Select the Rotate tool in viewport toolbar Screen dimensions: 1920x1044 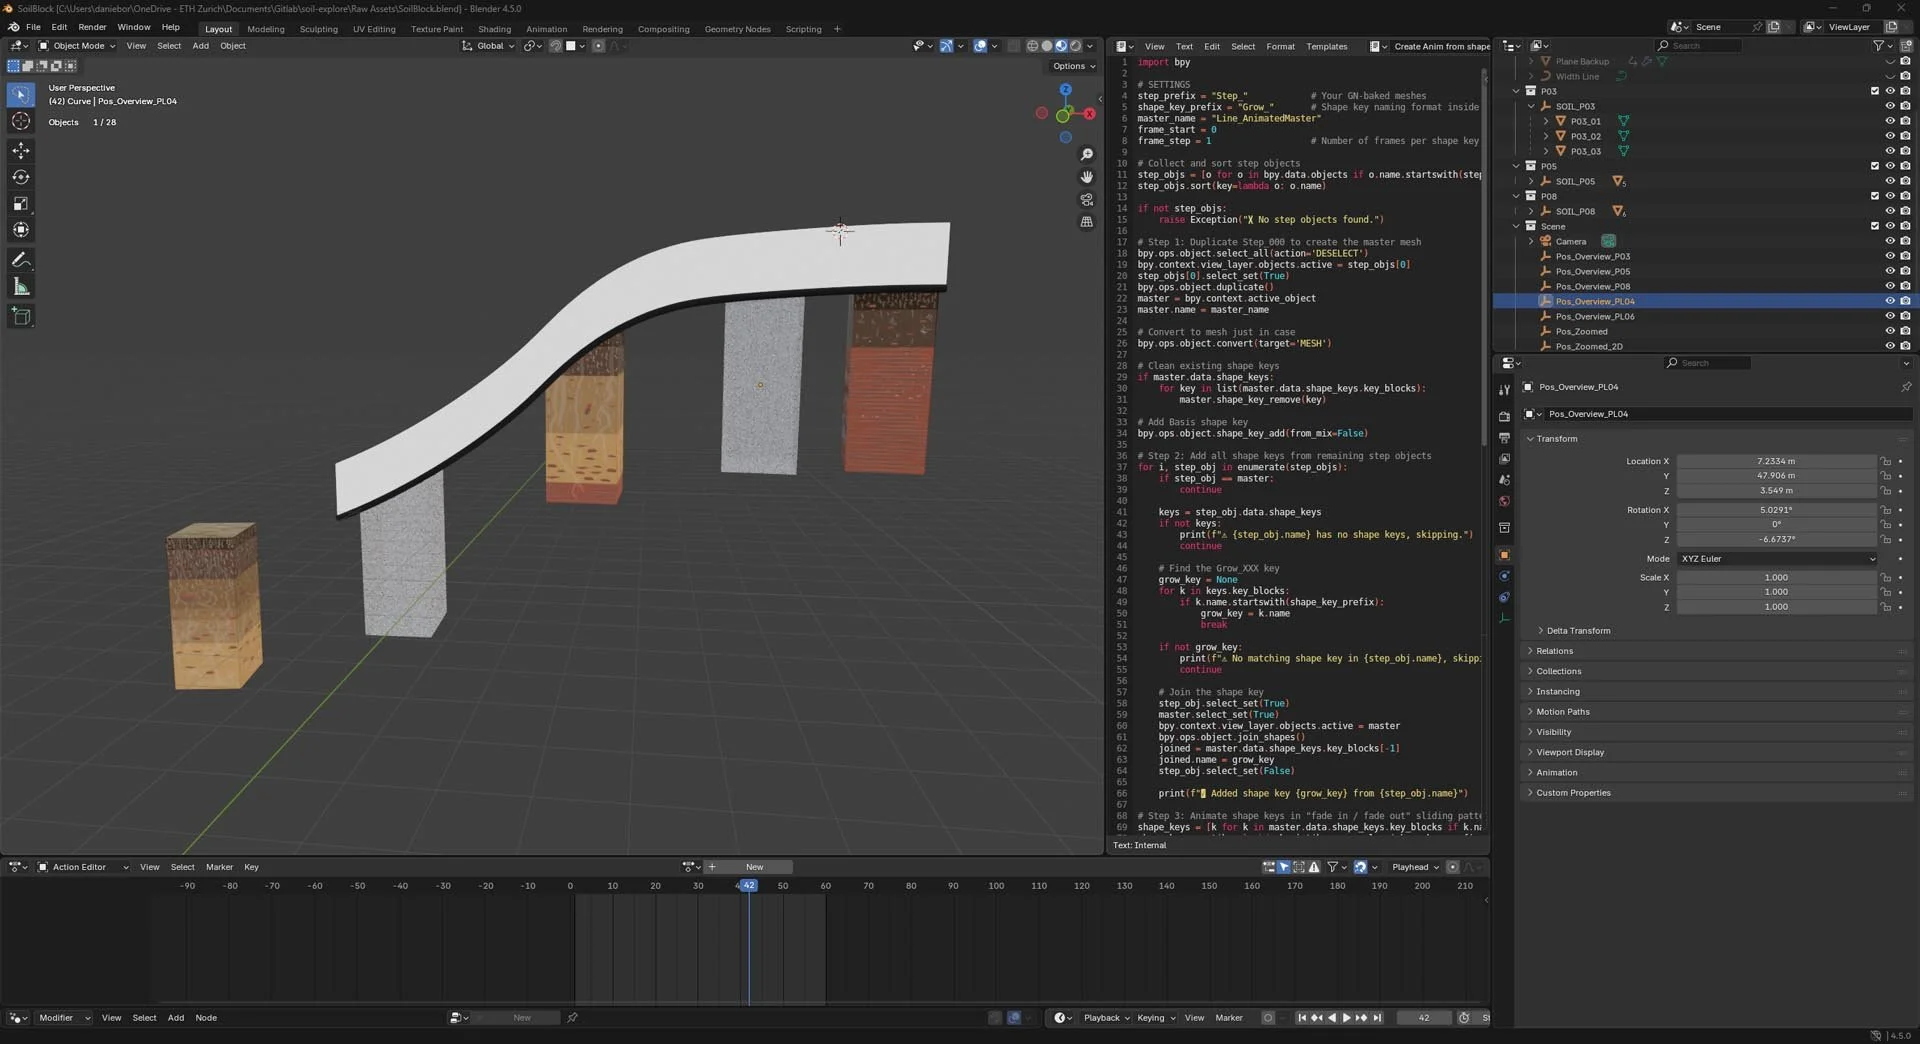pyautogui.click(x=21, y=177)
